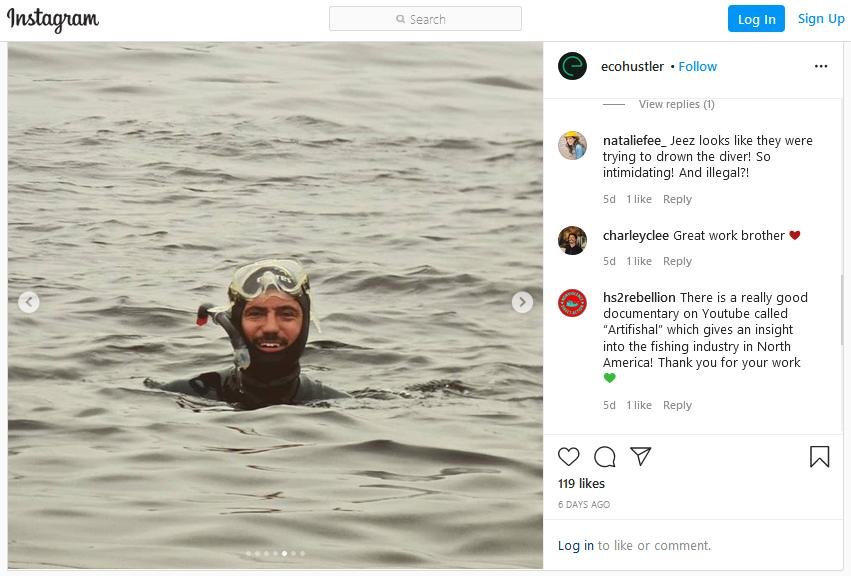Open the Sign Up link
This screenshot has width=851, height=576.
(x=820, y=18)
